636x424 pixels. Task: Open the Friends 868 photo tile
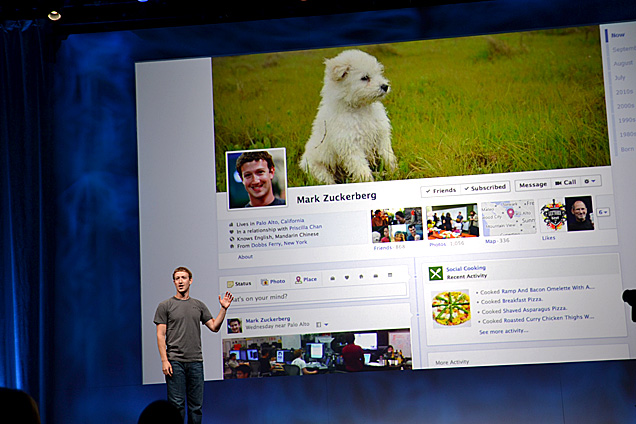[397, 225]
